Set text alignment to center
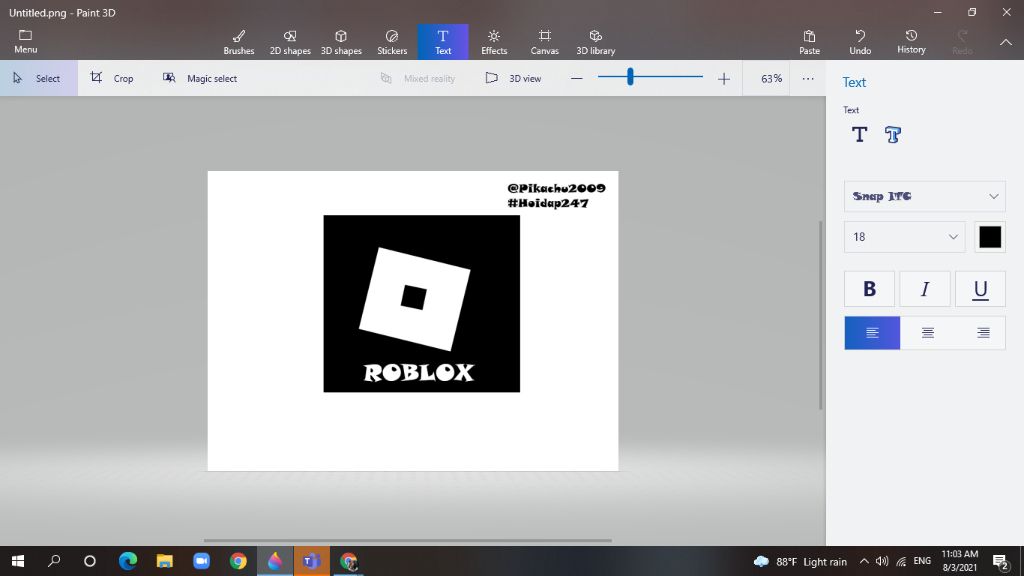 coord(927,333)
